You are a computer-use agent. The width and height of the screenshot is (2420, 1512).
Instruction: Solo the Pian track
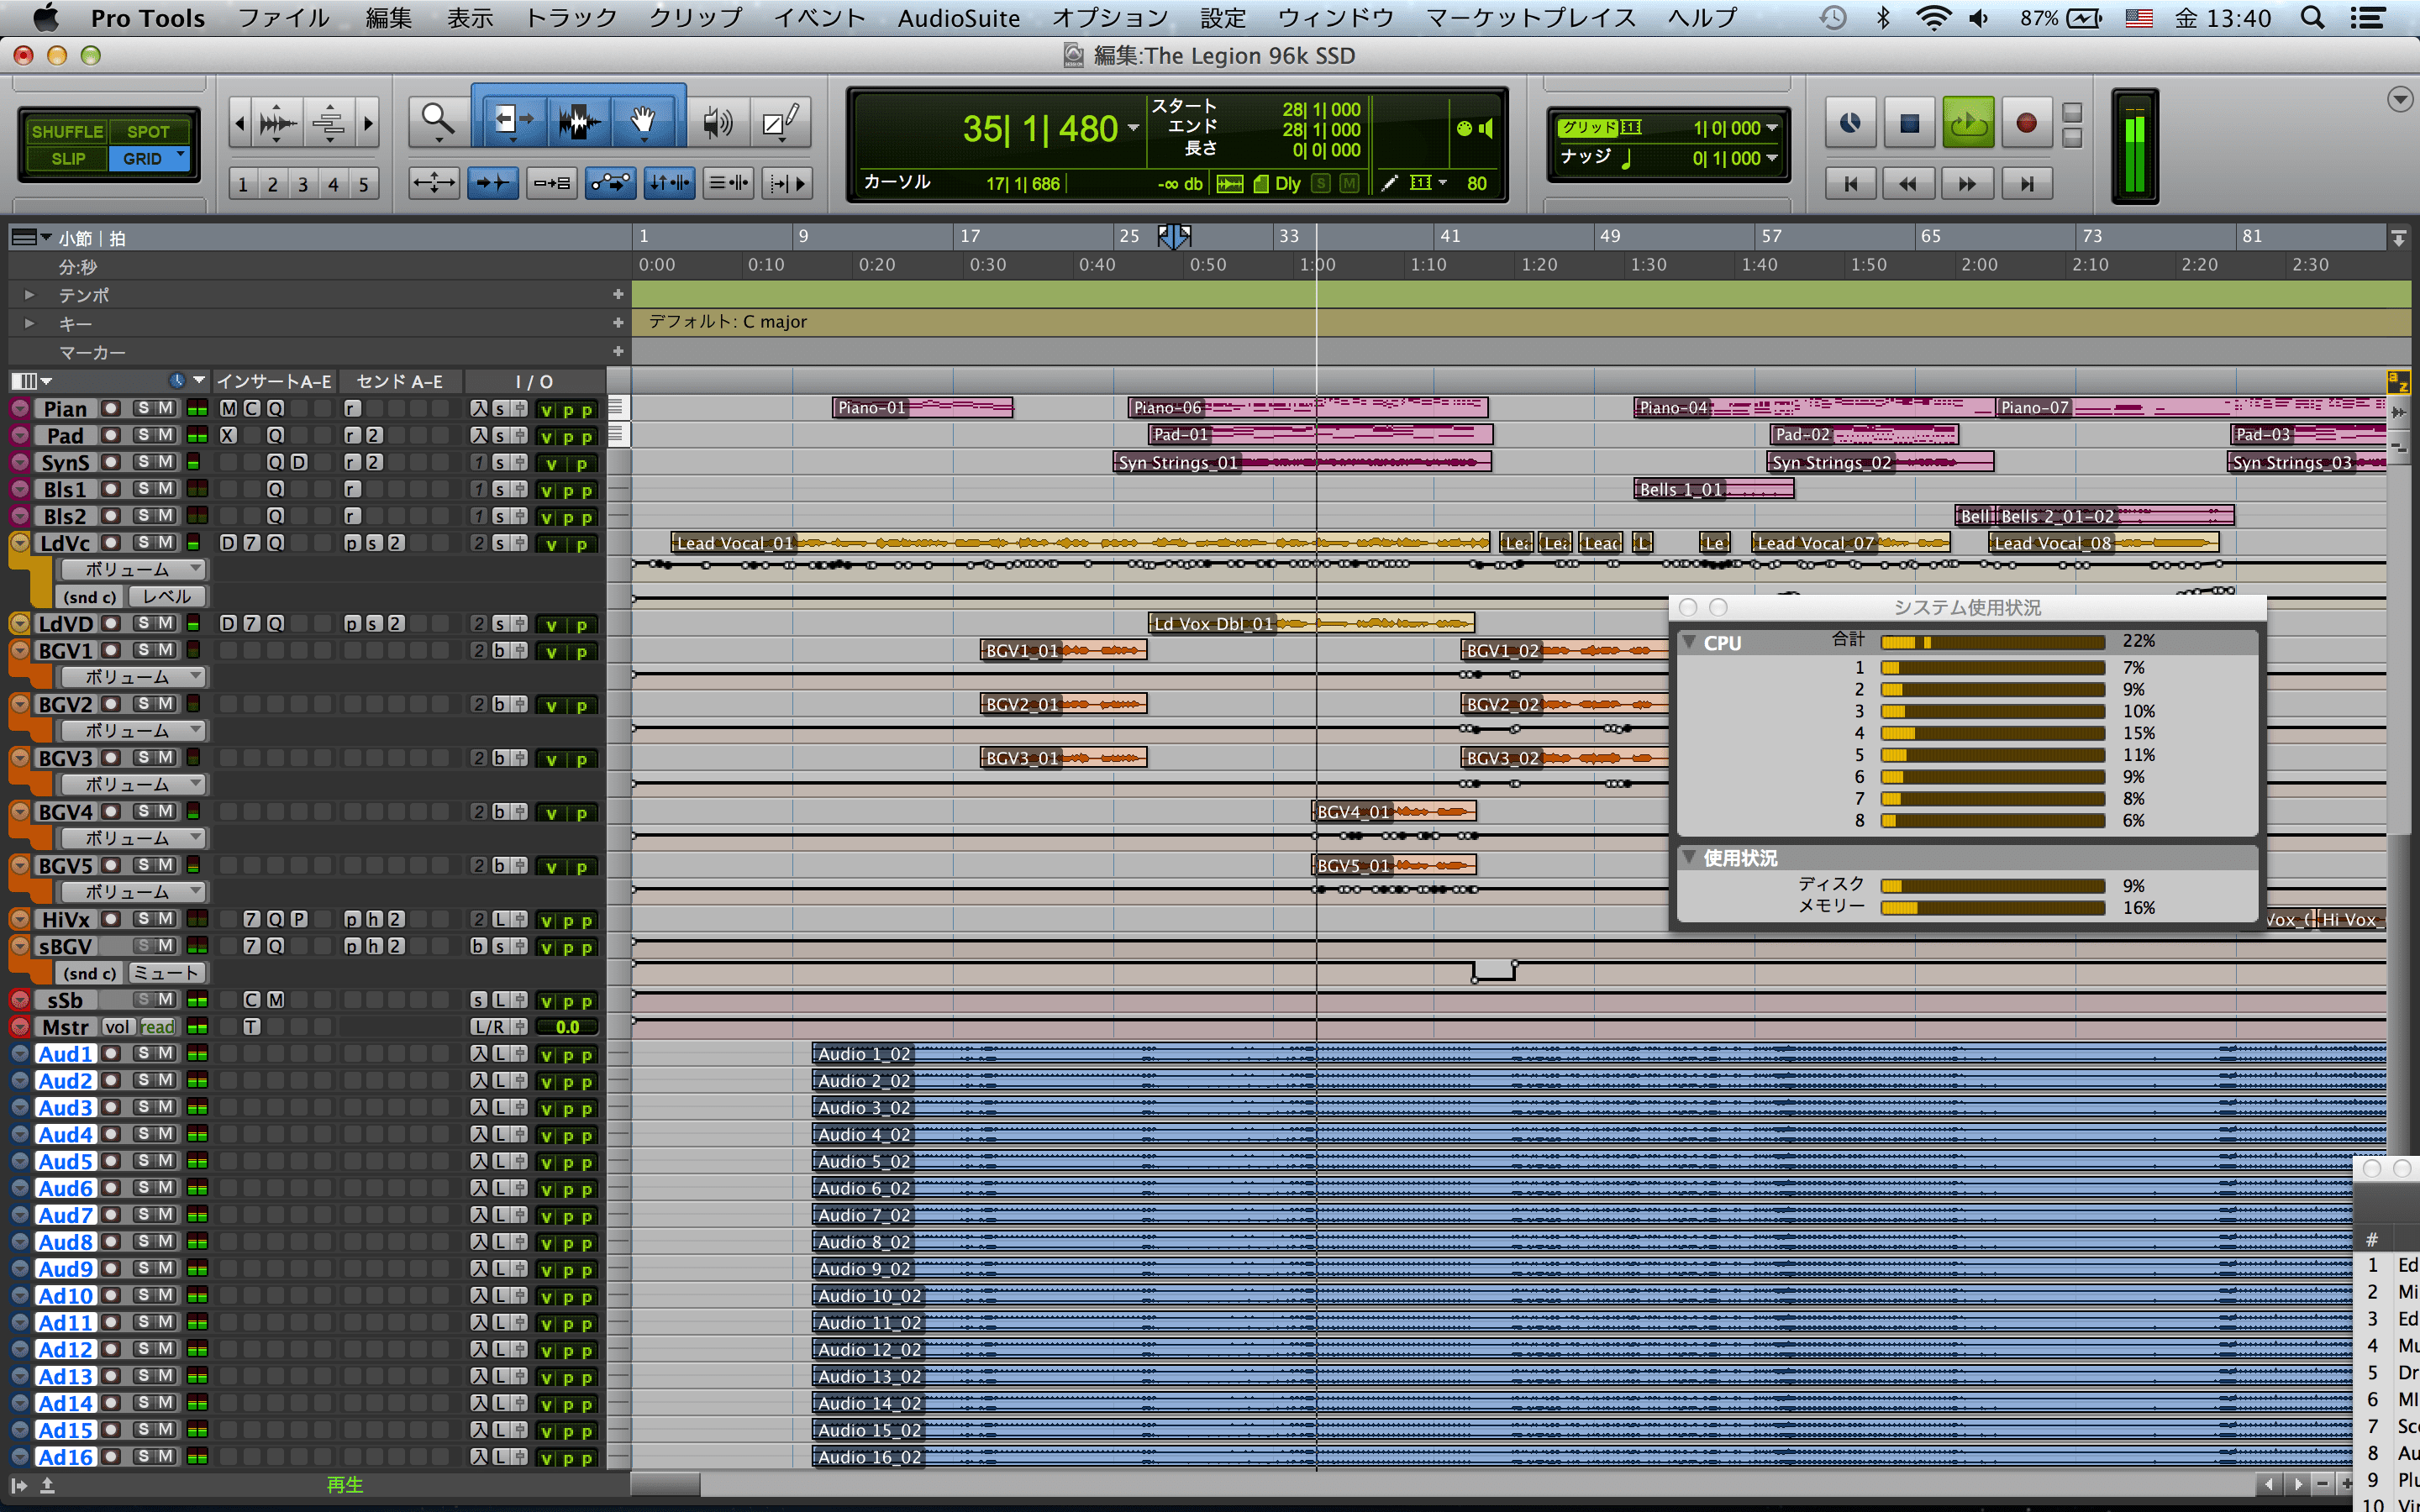click(x=143, y=408)
